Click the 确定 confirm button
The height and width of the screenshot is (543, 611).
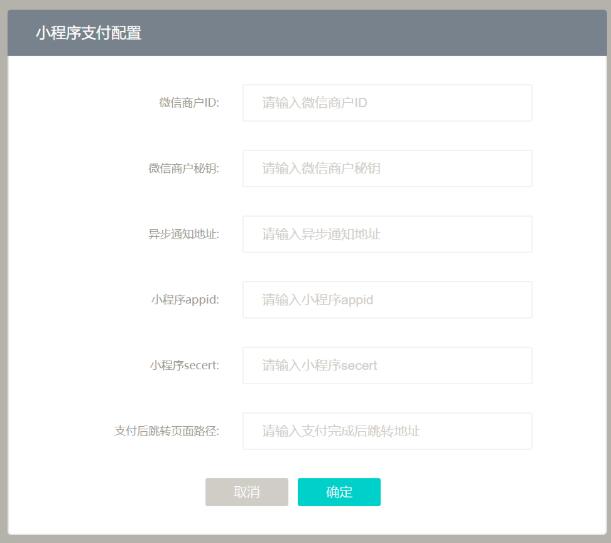point(339,492)
